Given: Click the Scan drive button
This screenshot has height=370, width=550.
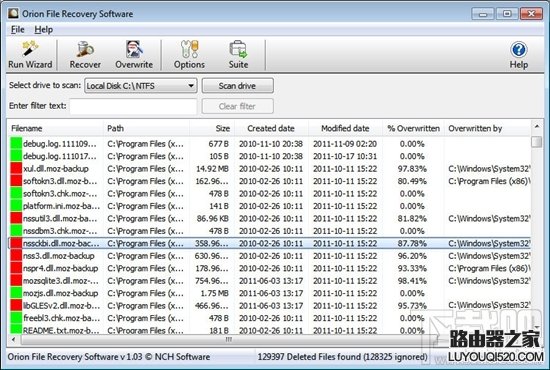Looking at the screenshot, I should coord(237,86).
